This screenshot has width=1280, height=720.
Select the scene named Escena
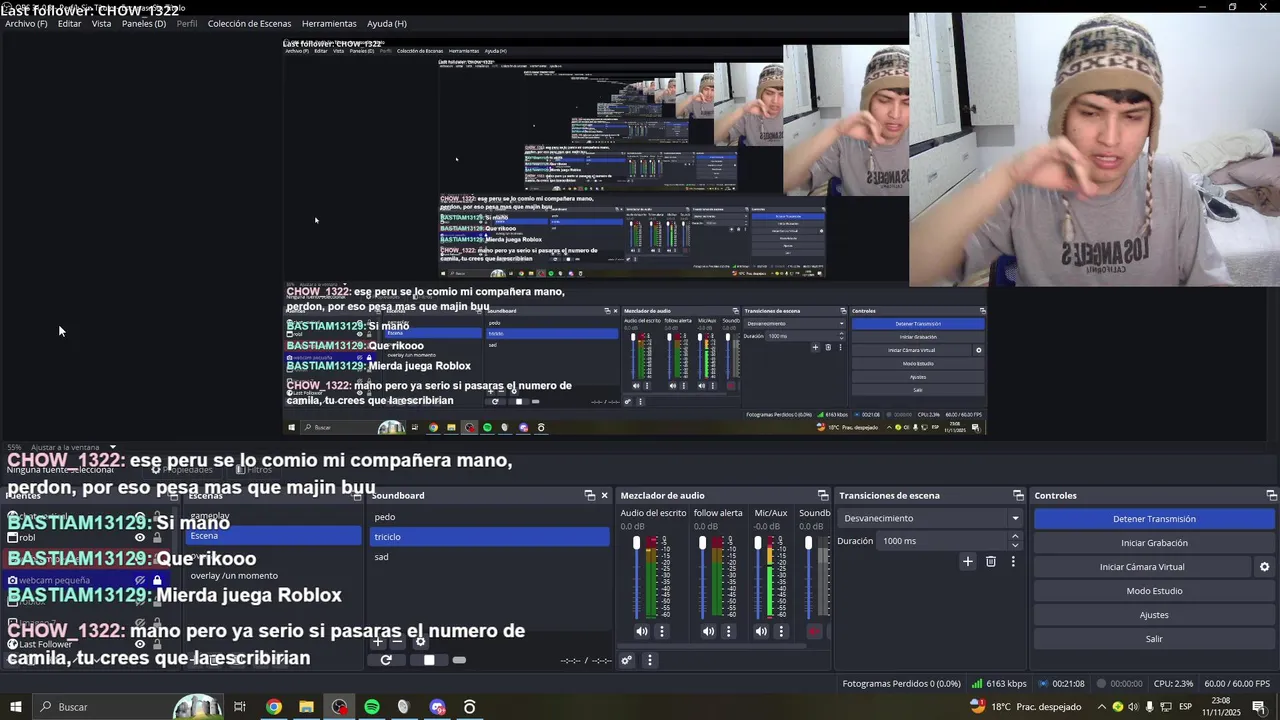click(x=272, y=536)
